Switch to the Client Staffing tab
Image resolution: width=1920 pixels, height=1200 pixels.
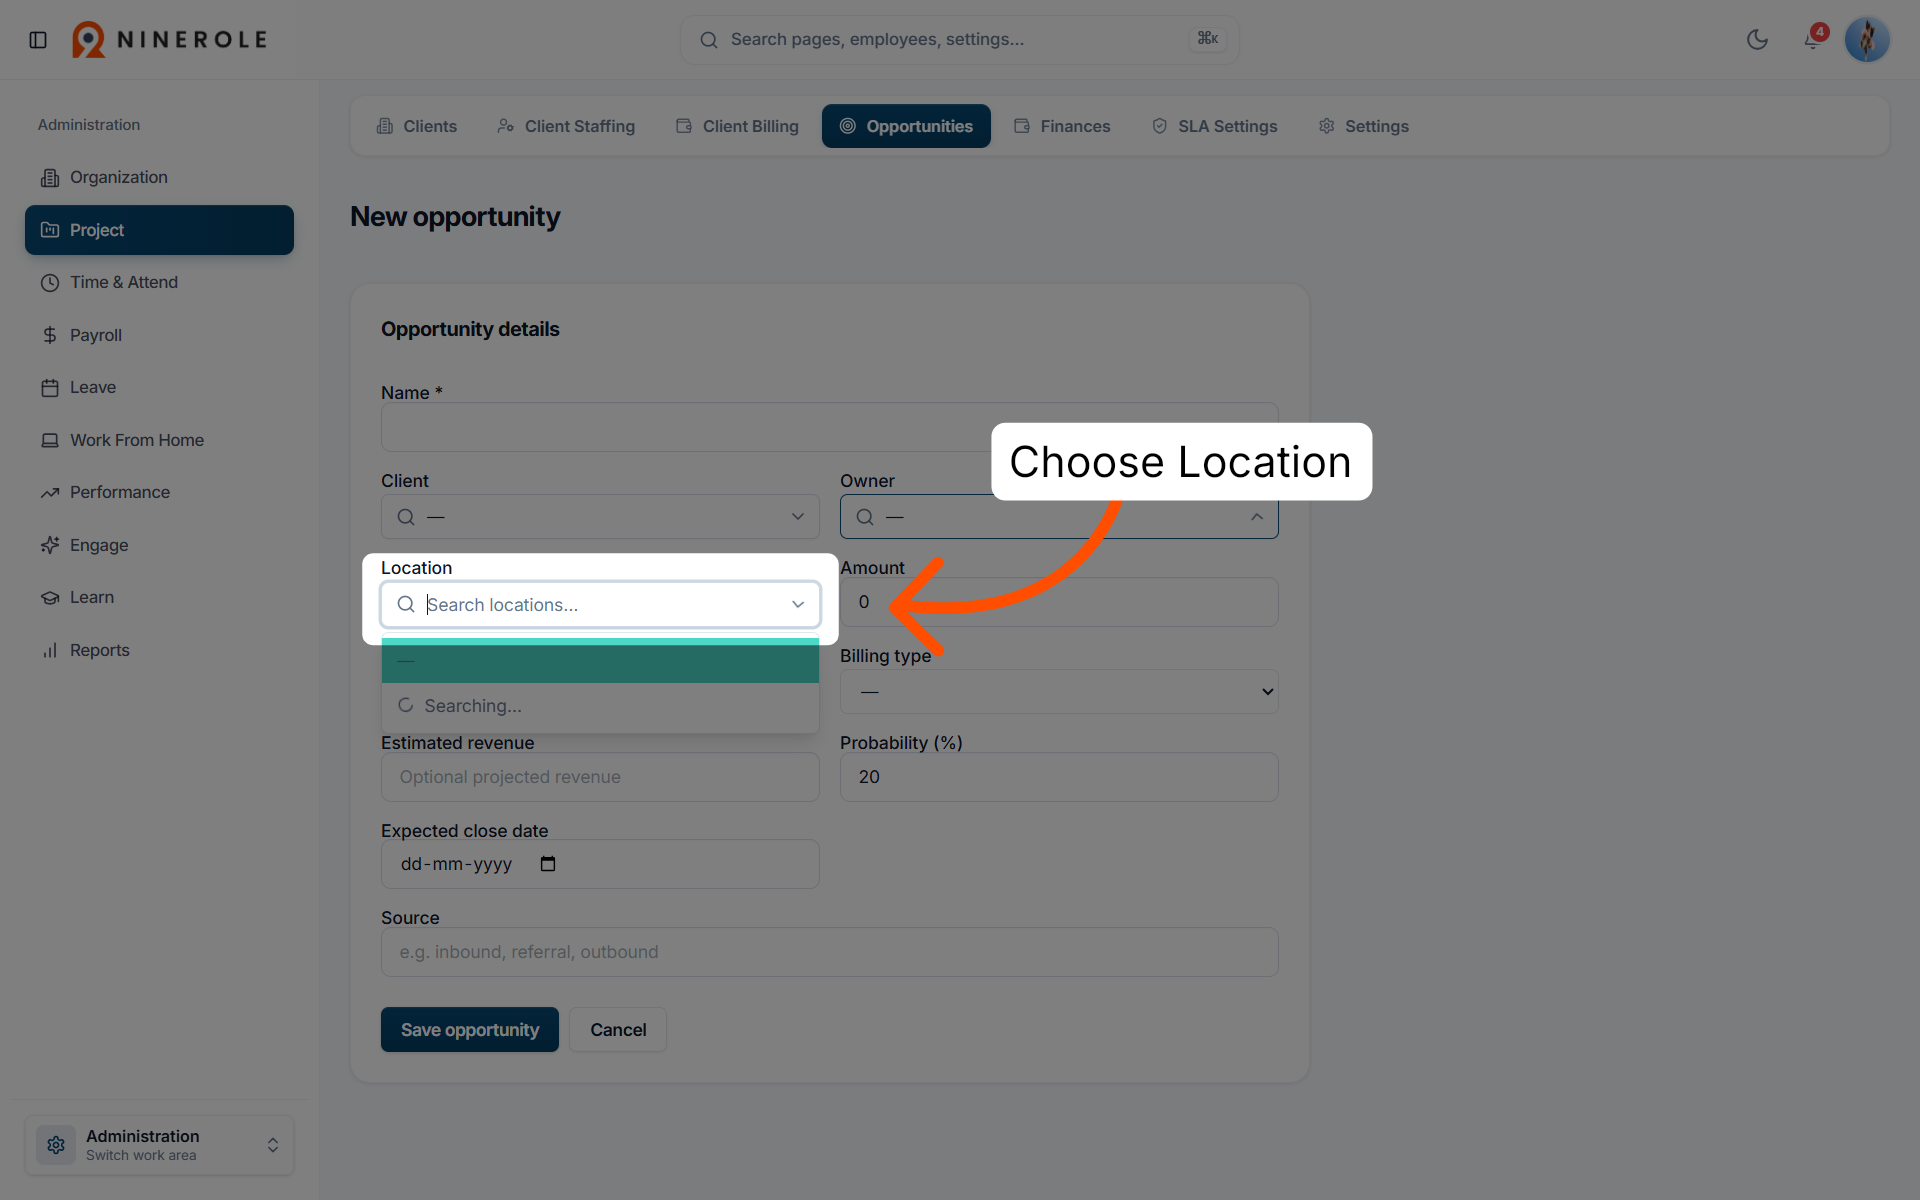[566, 126]
